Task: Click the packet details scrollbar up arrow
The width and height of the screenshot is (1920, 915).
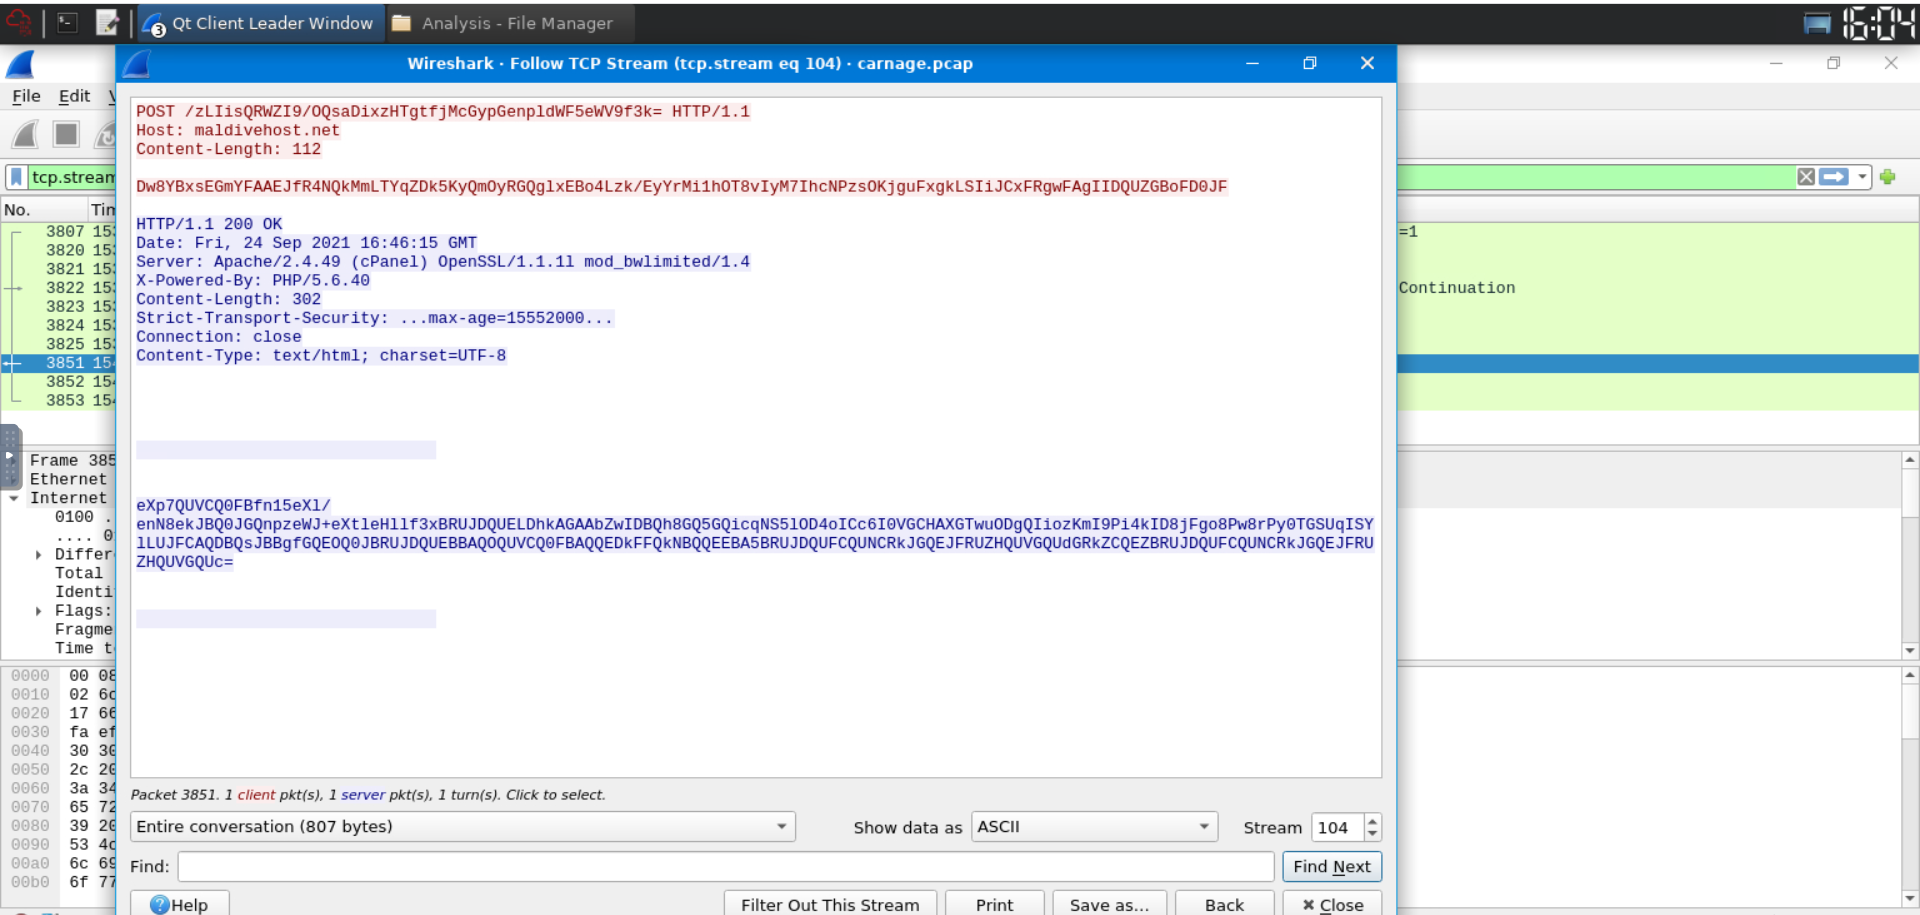Action: [x=1910, y=461]
